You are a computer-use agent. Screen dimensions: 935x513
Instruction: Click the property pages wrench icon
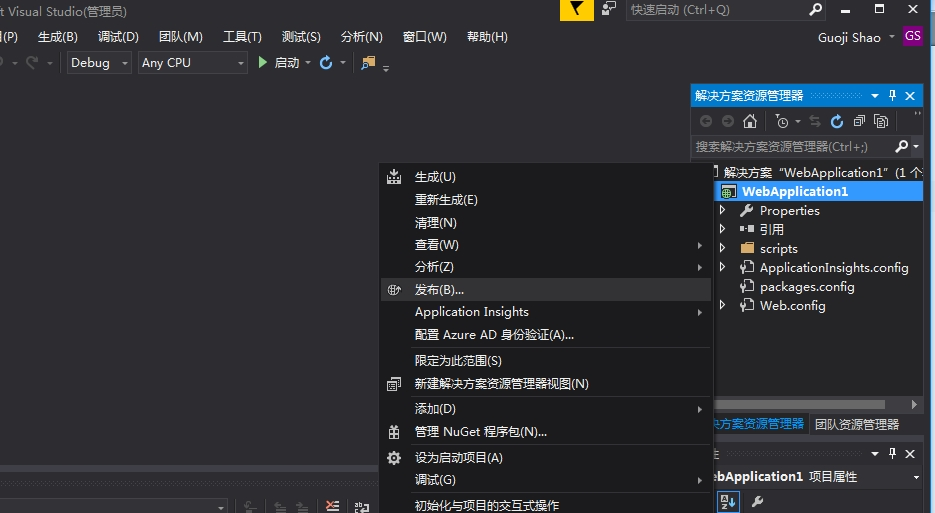(757, 502)
